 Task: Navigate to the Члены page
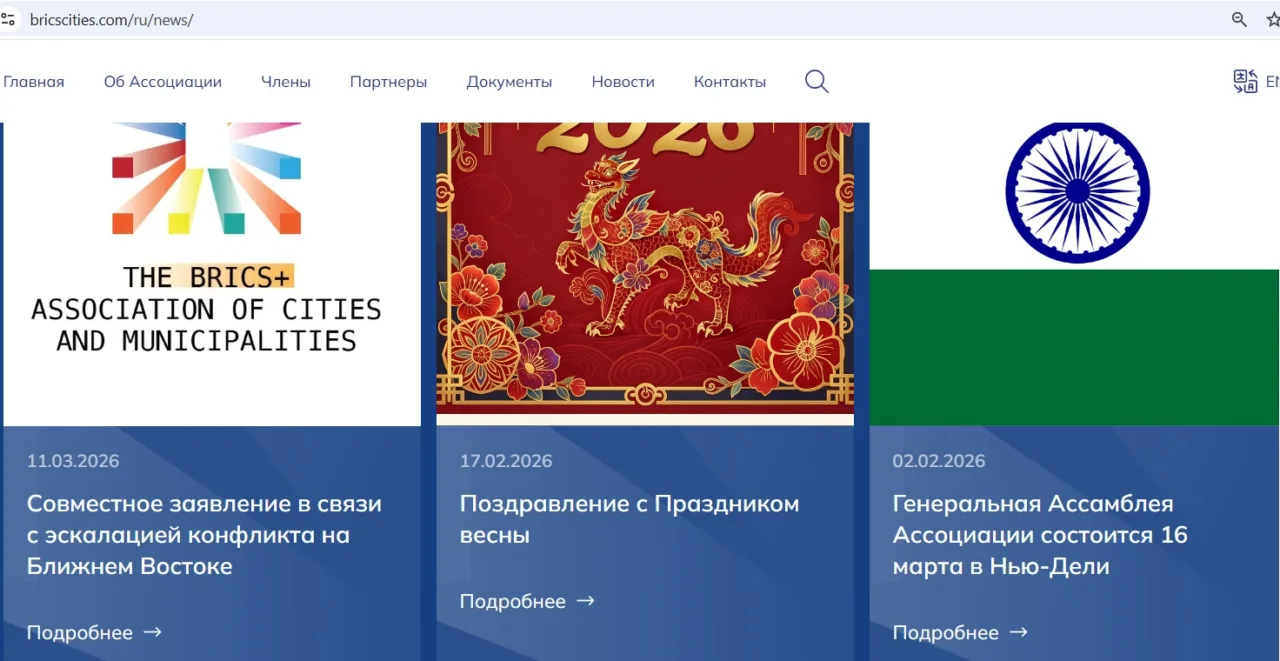tap(286, 81)
